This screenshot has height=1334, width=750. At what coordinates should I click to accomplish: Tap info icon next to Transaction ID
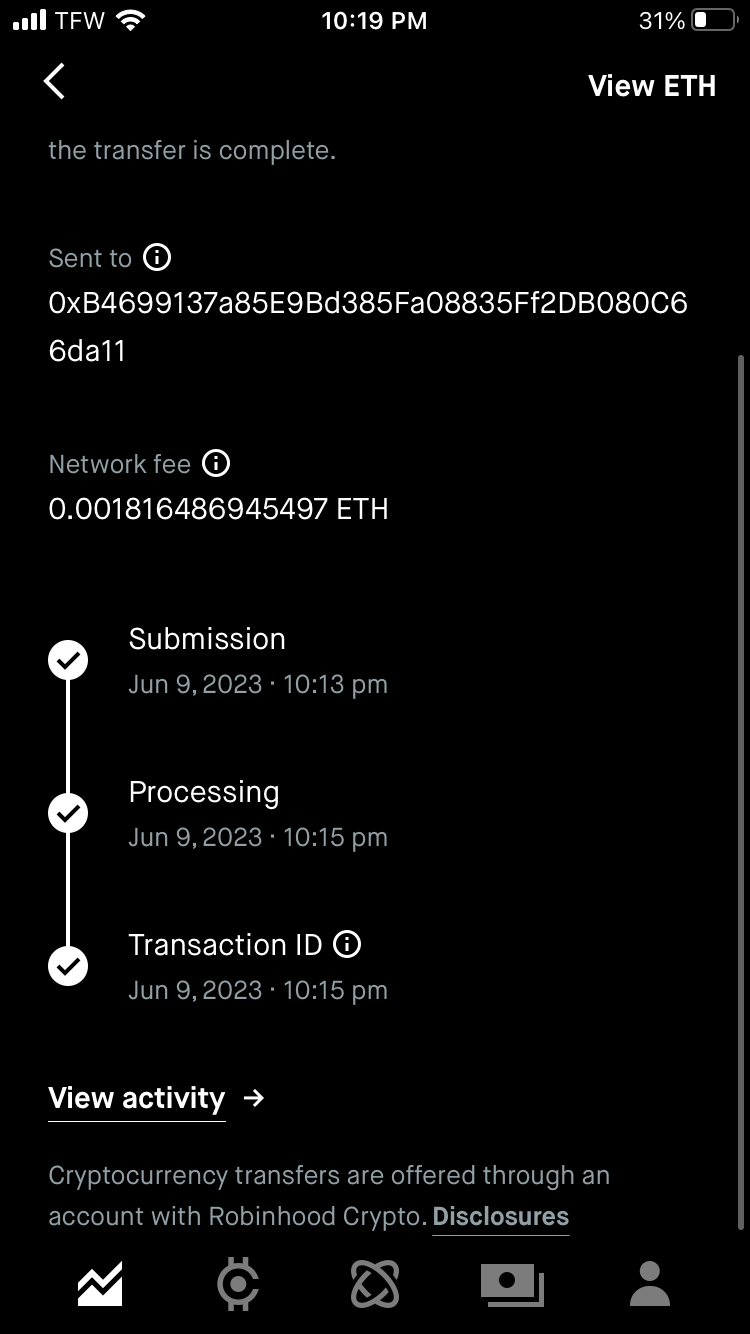pos(347,944)
